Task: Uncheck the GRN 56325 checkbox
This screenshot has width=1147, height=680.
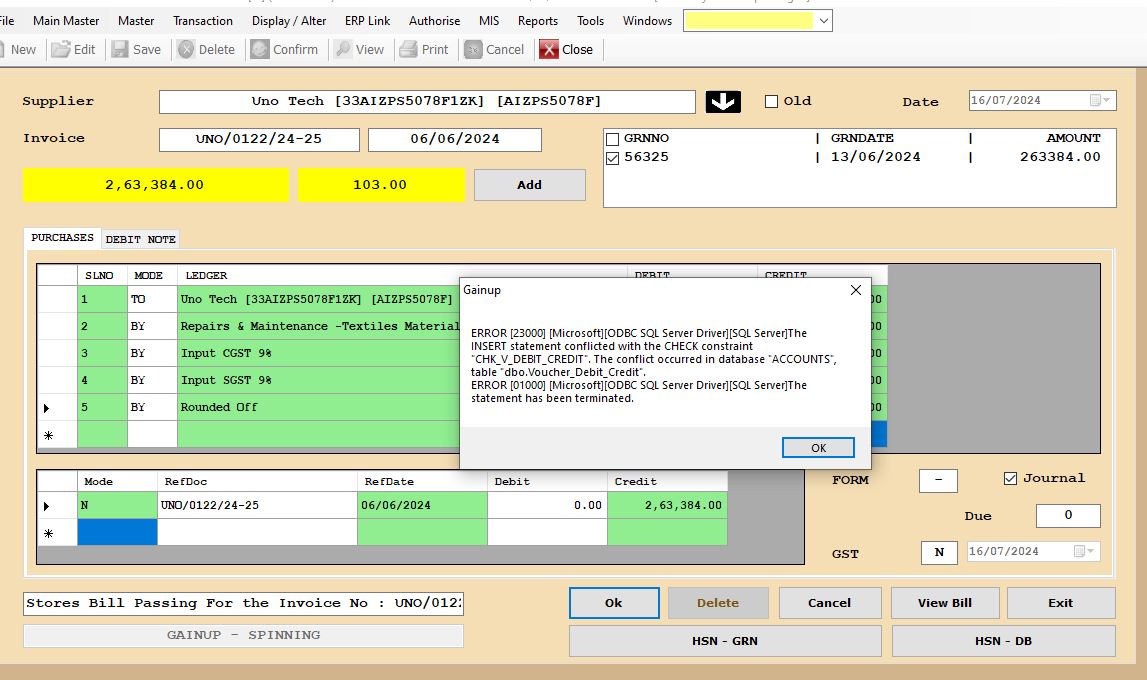Action: click(x=613, y=157)
